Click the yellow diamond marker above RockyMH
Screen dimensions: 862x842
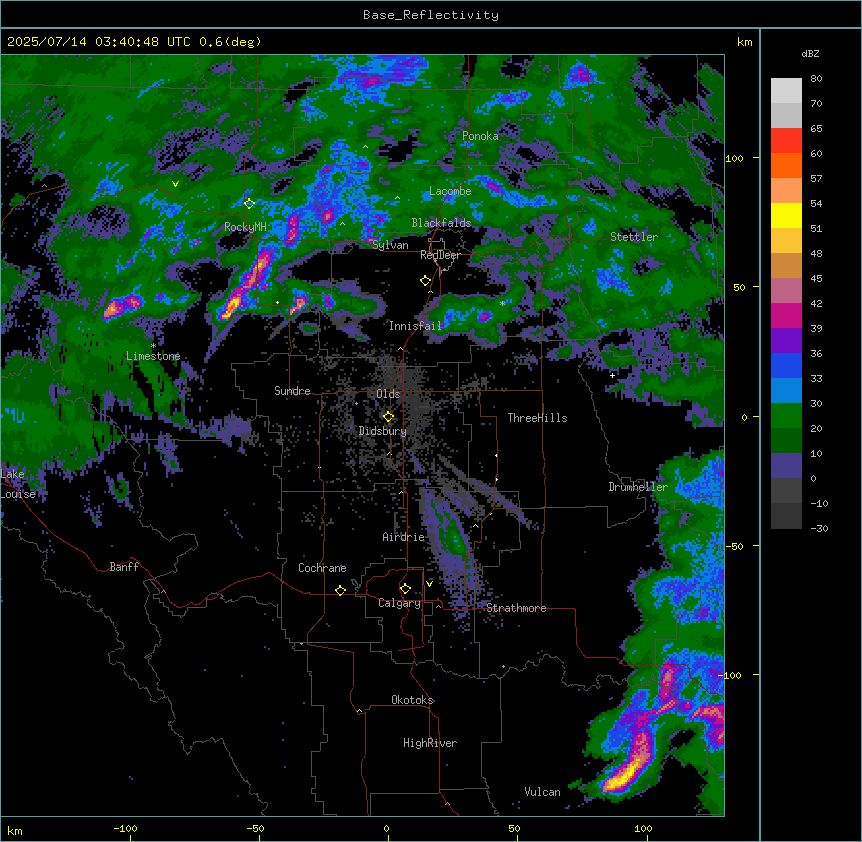(249, 203)
